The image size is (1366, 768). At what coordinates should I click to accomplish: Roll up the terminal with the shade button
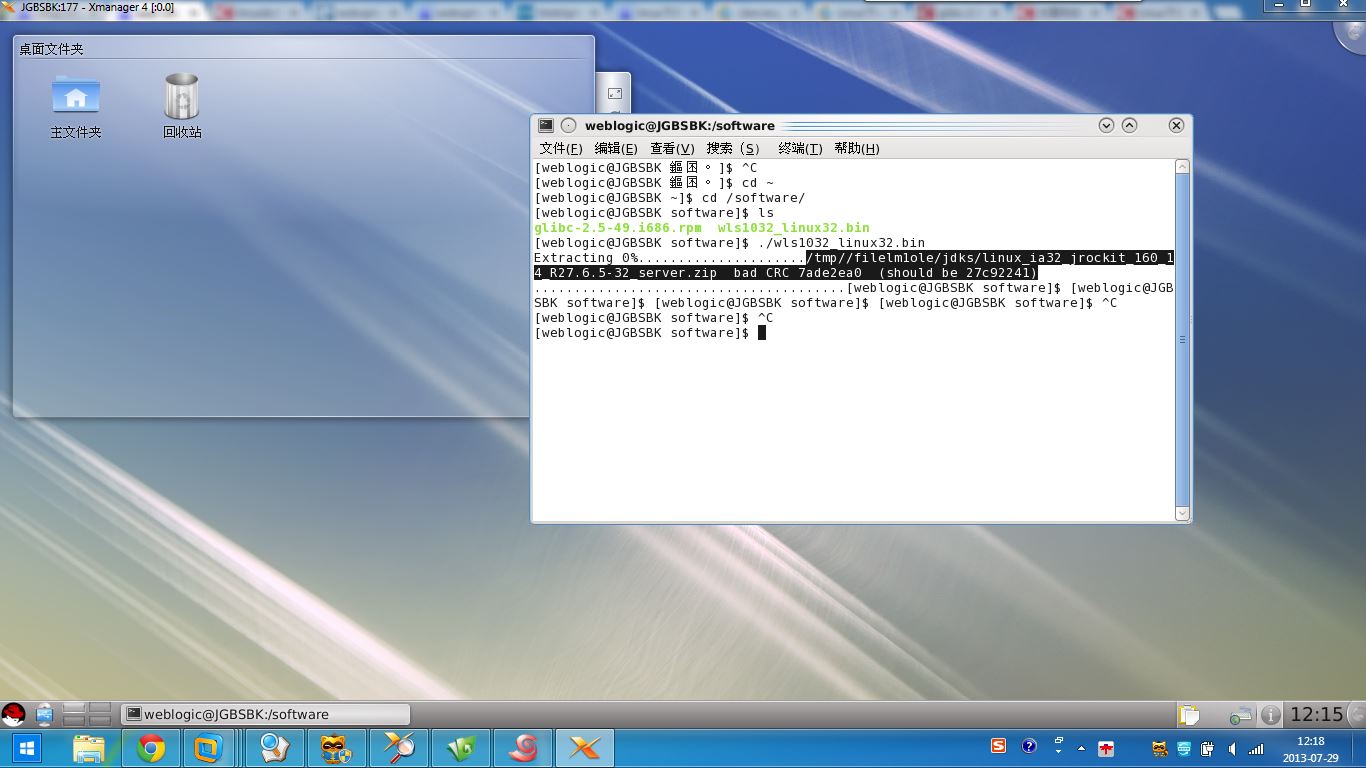[1129, 125]
